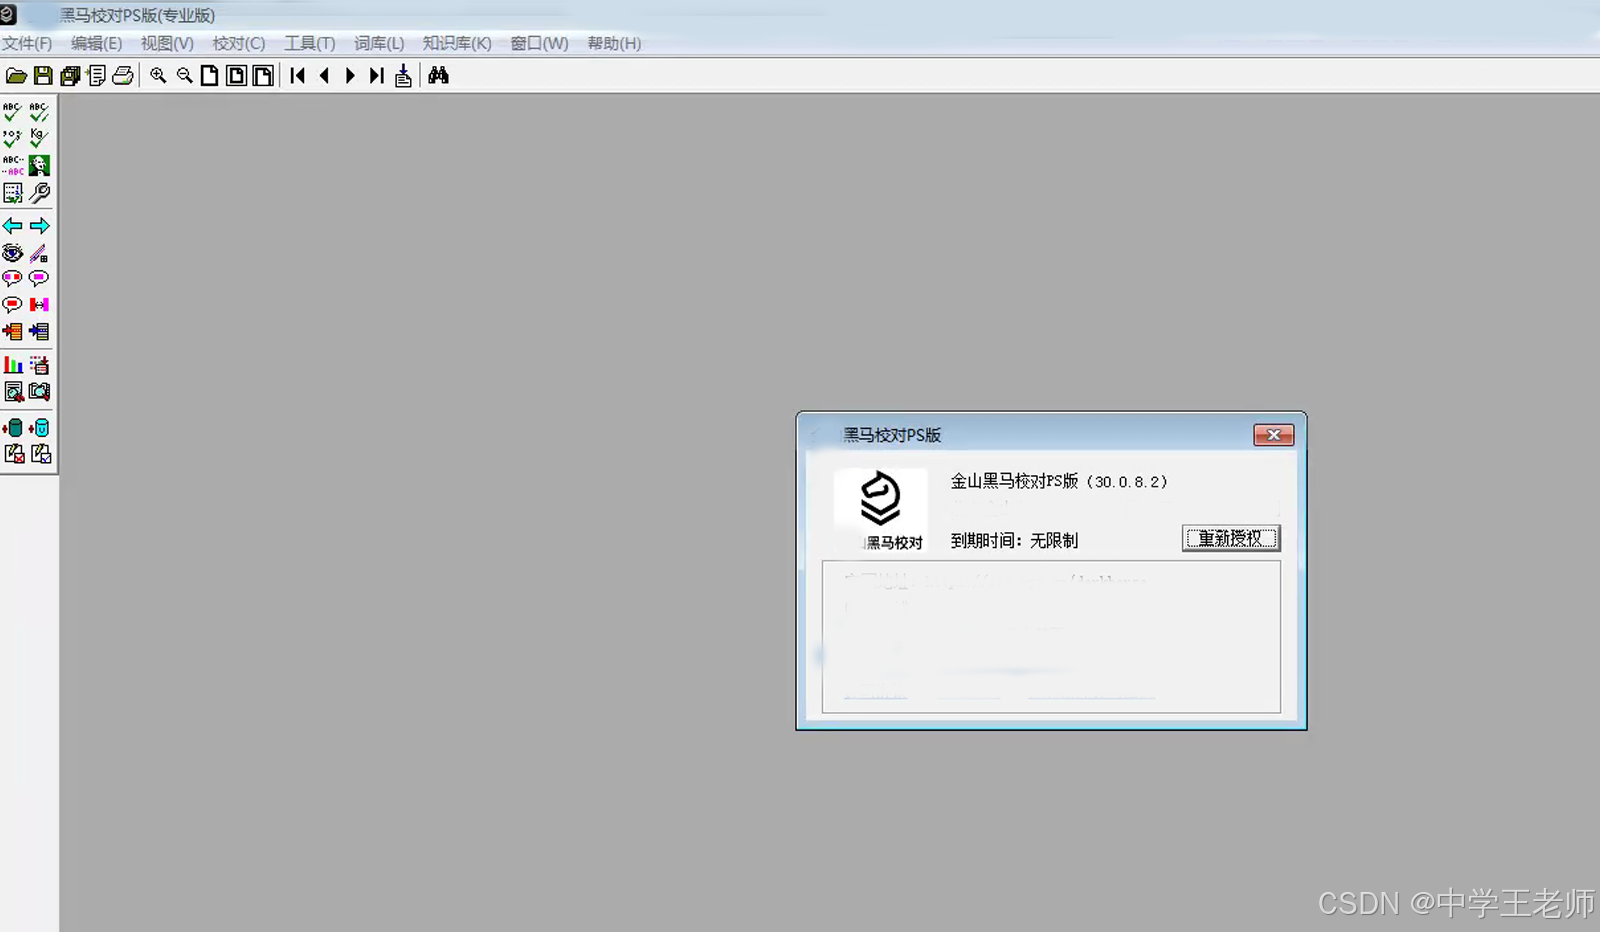Click the 黑马校对 logo in dialog
Viewport: 1600px width, 932px height.
point(881,510)
